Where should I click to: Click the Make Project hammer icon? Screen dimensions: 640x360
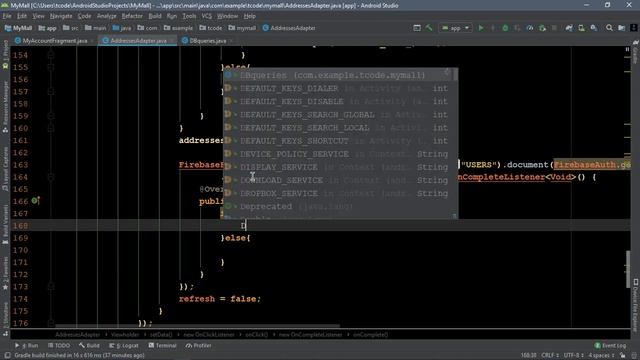point(429,28)
